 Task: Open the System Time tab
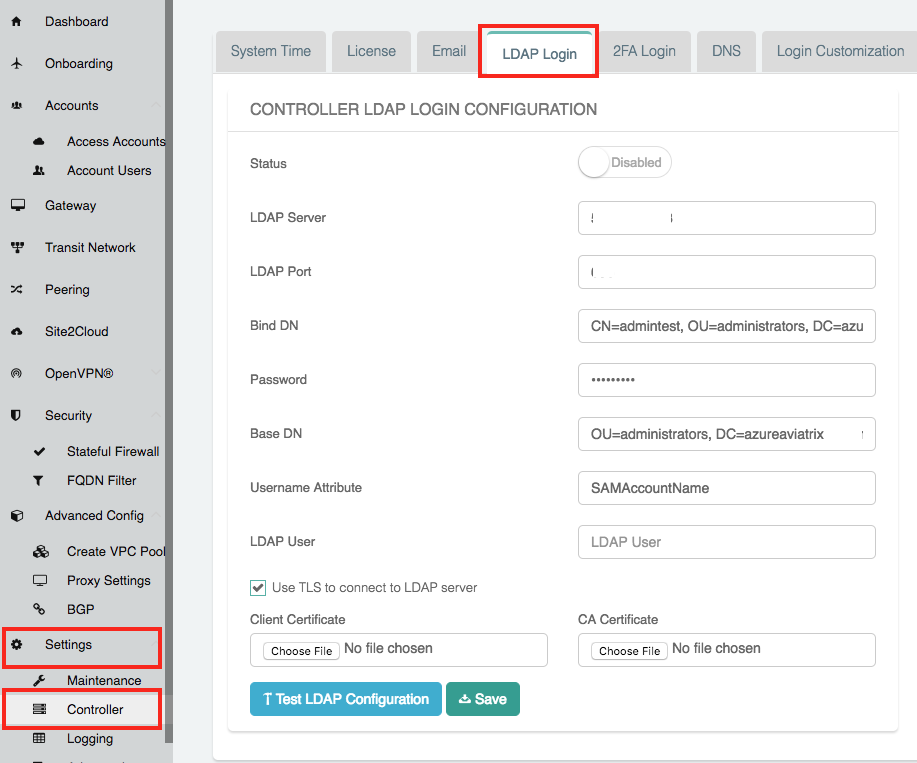pos(271,51)
